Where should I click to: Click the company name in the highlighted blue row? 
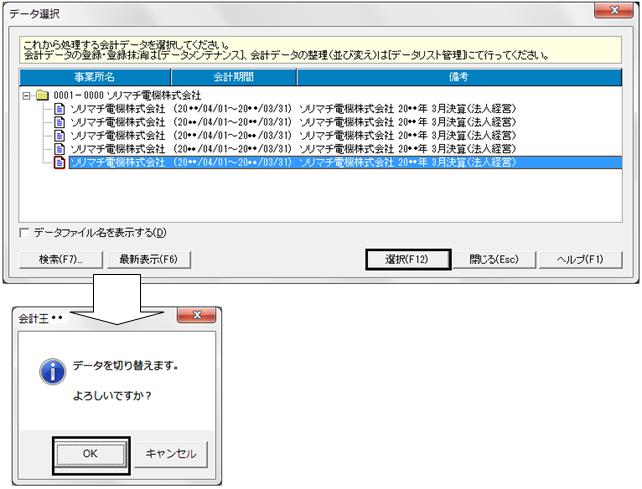pyautogui.click(x=118, y=163)
